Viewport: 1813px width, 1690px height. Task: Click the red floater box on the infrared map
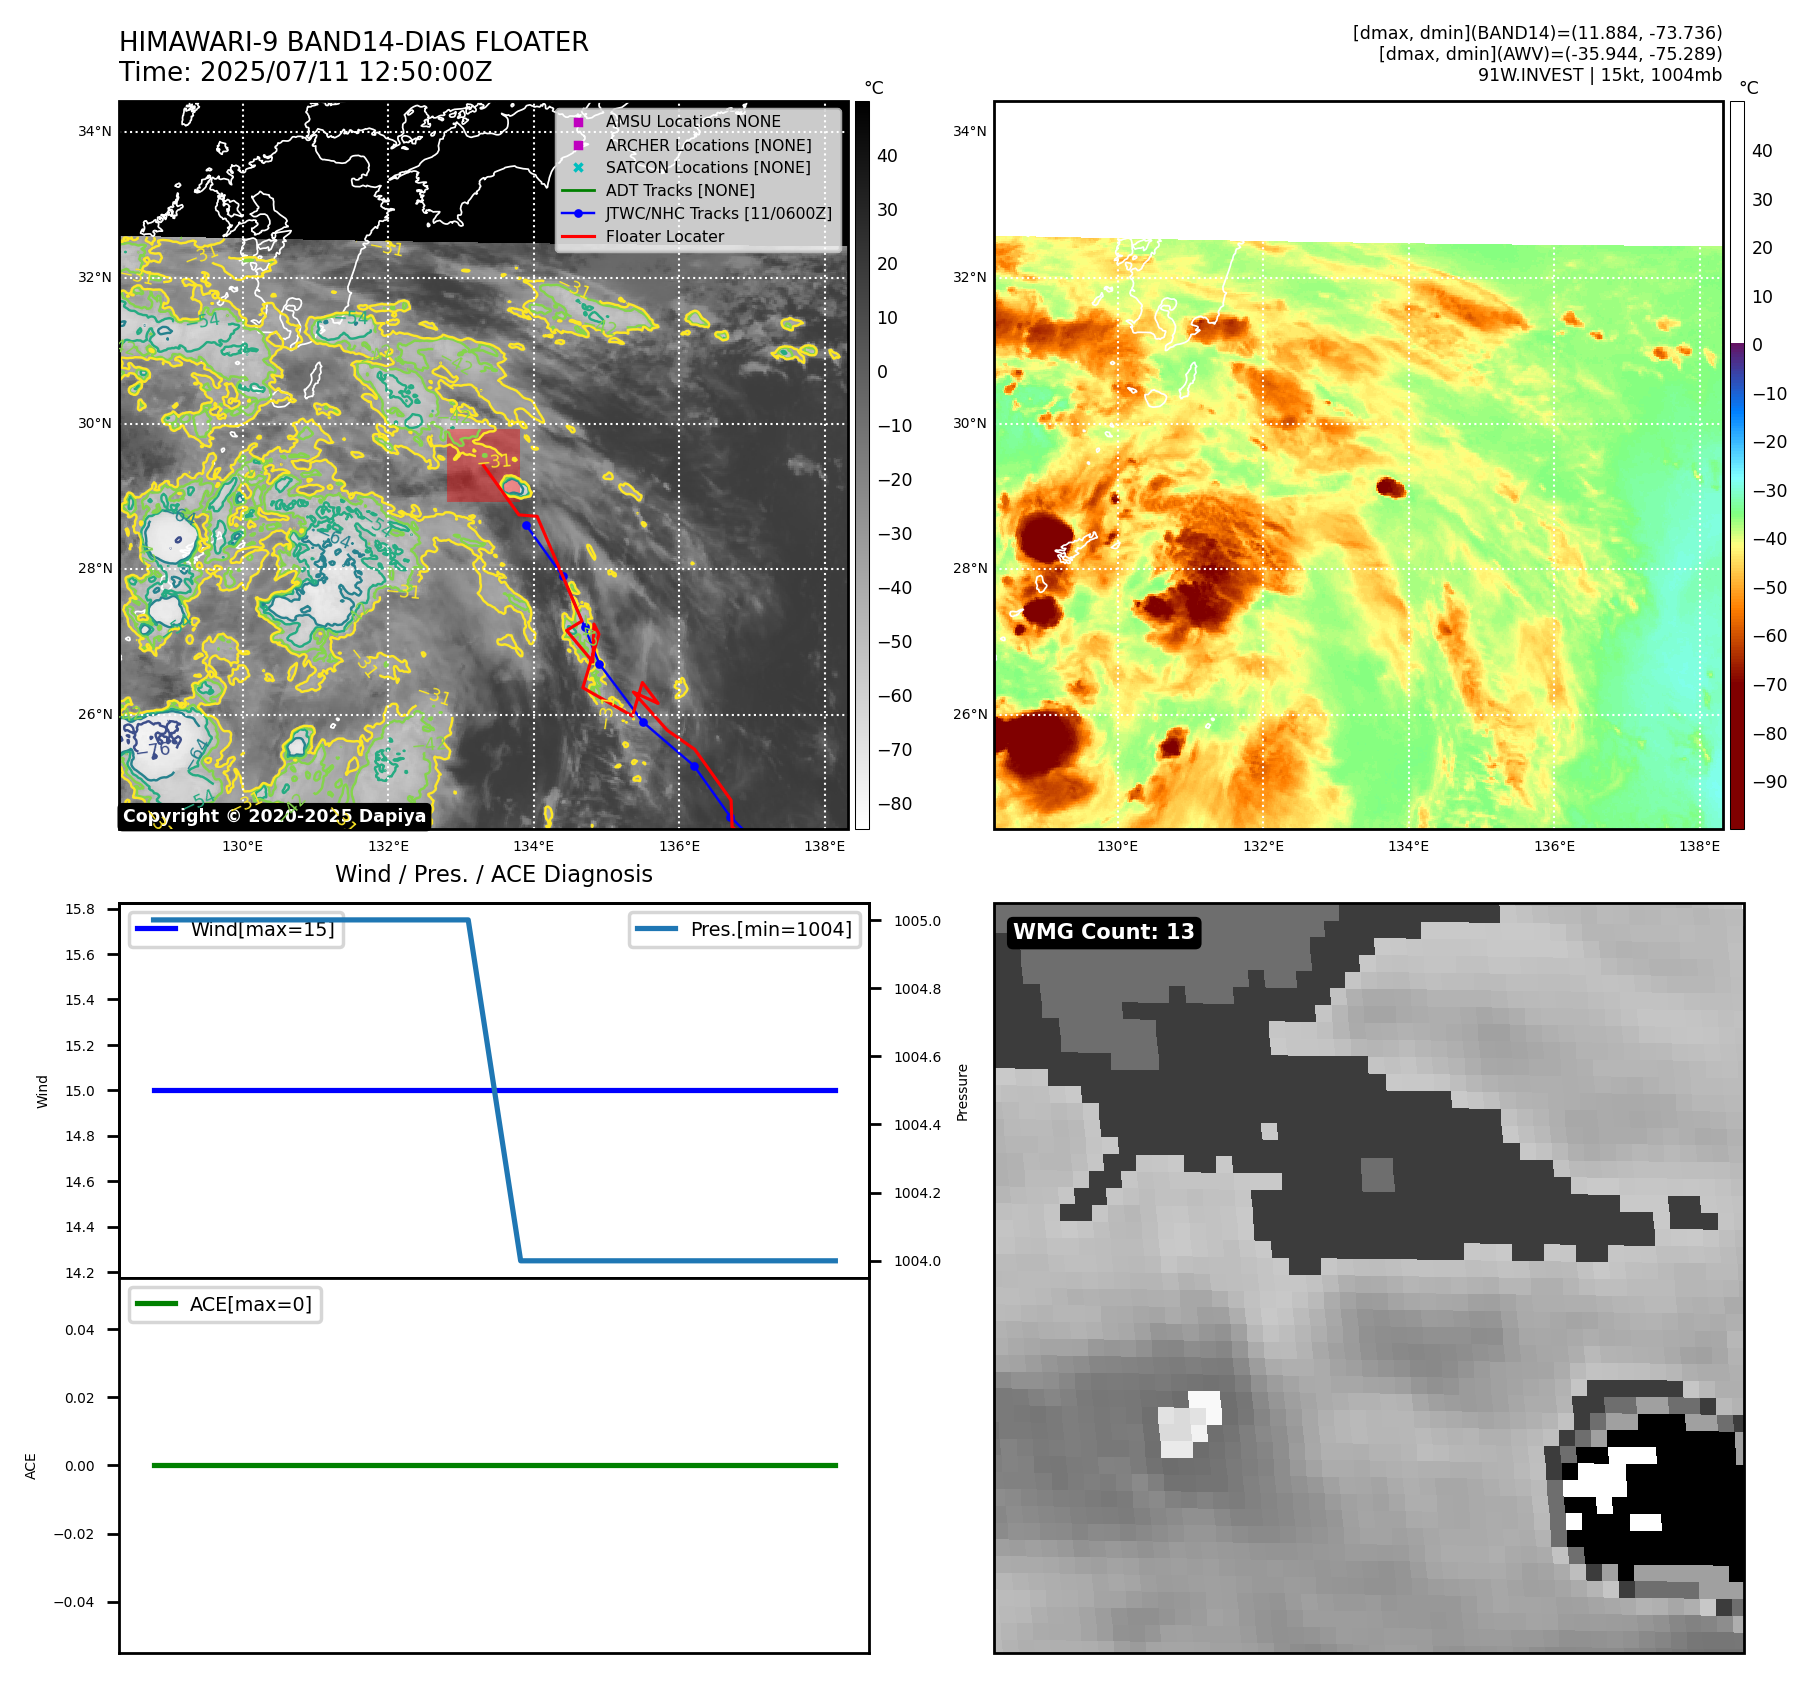[x=483, y=465]
